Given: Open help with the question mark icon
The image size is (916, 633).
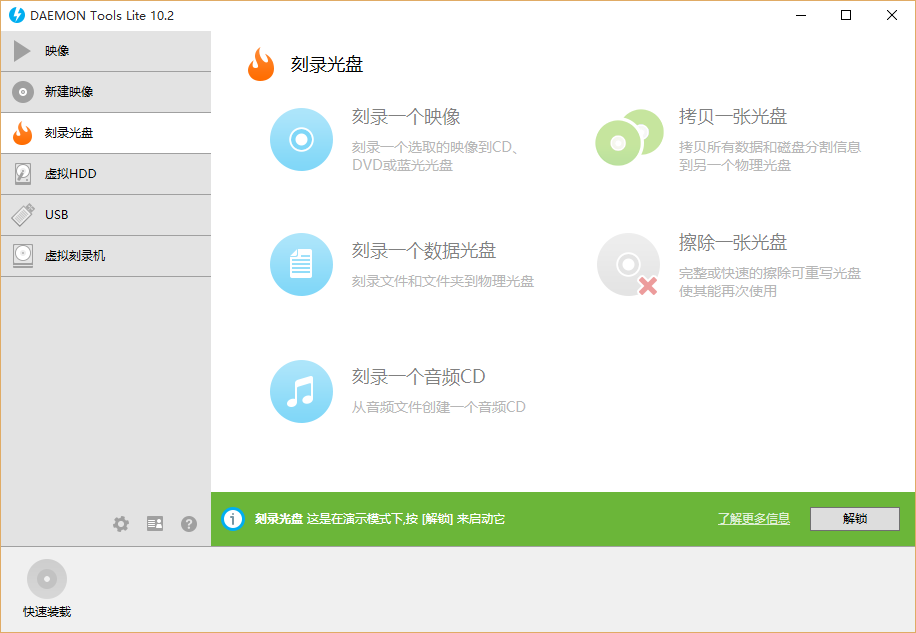Looking at the screenshot, I should pos(189,523).
